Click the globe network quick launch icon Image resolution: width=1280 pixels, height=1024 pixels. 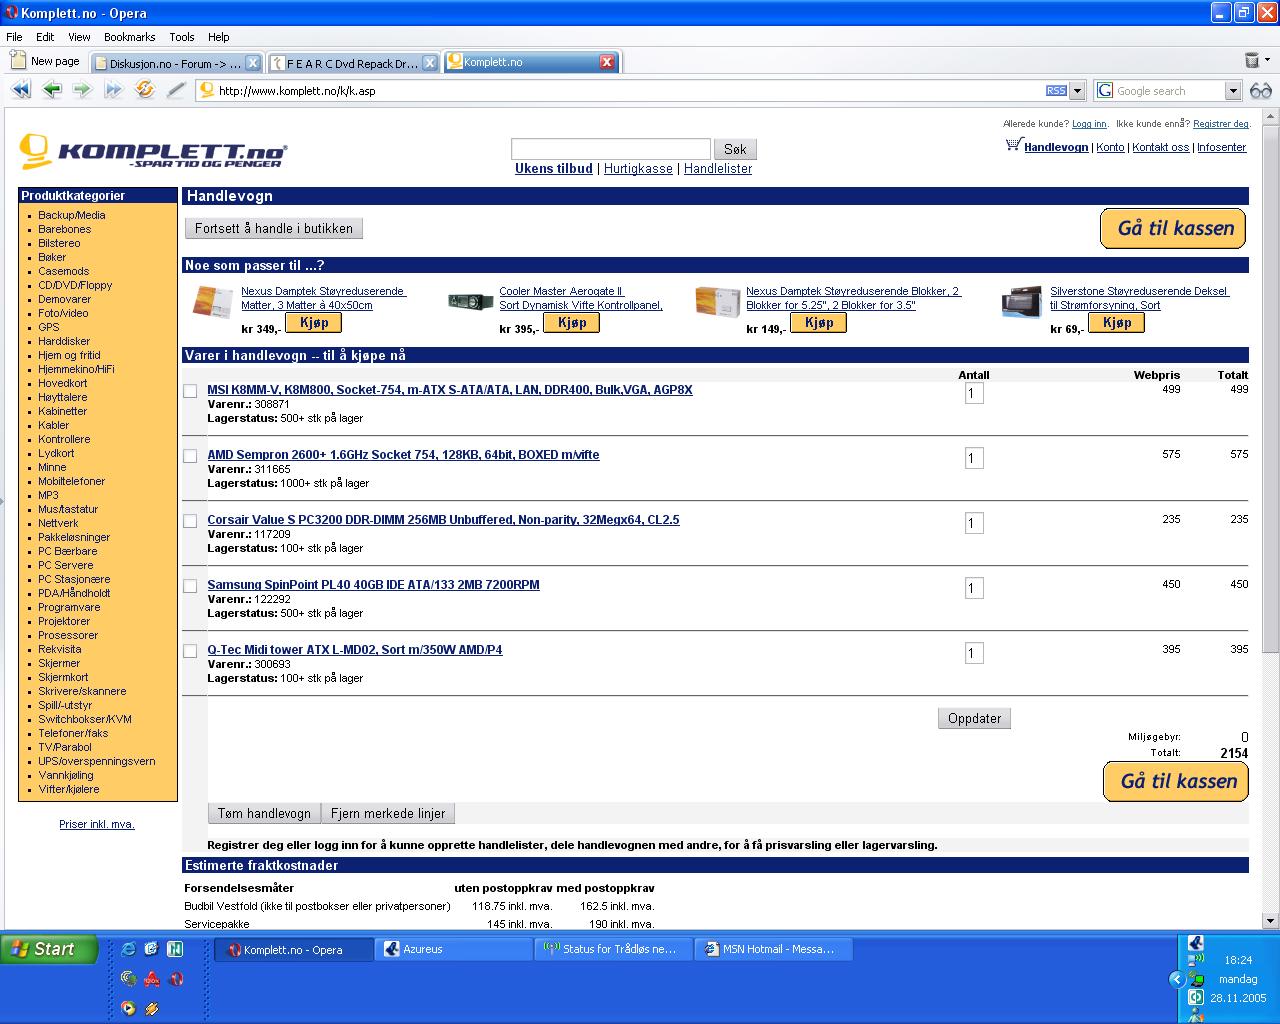[128, 979]
